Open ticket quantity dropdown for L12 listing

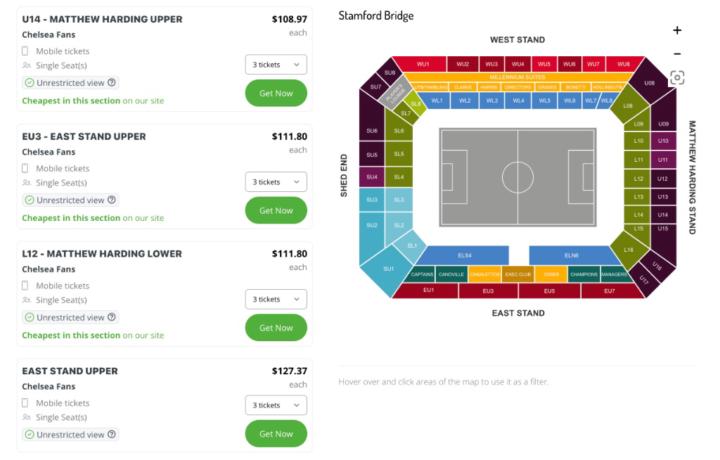tap(276, 299)
